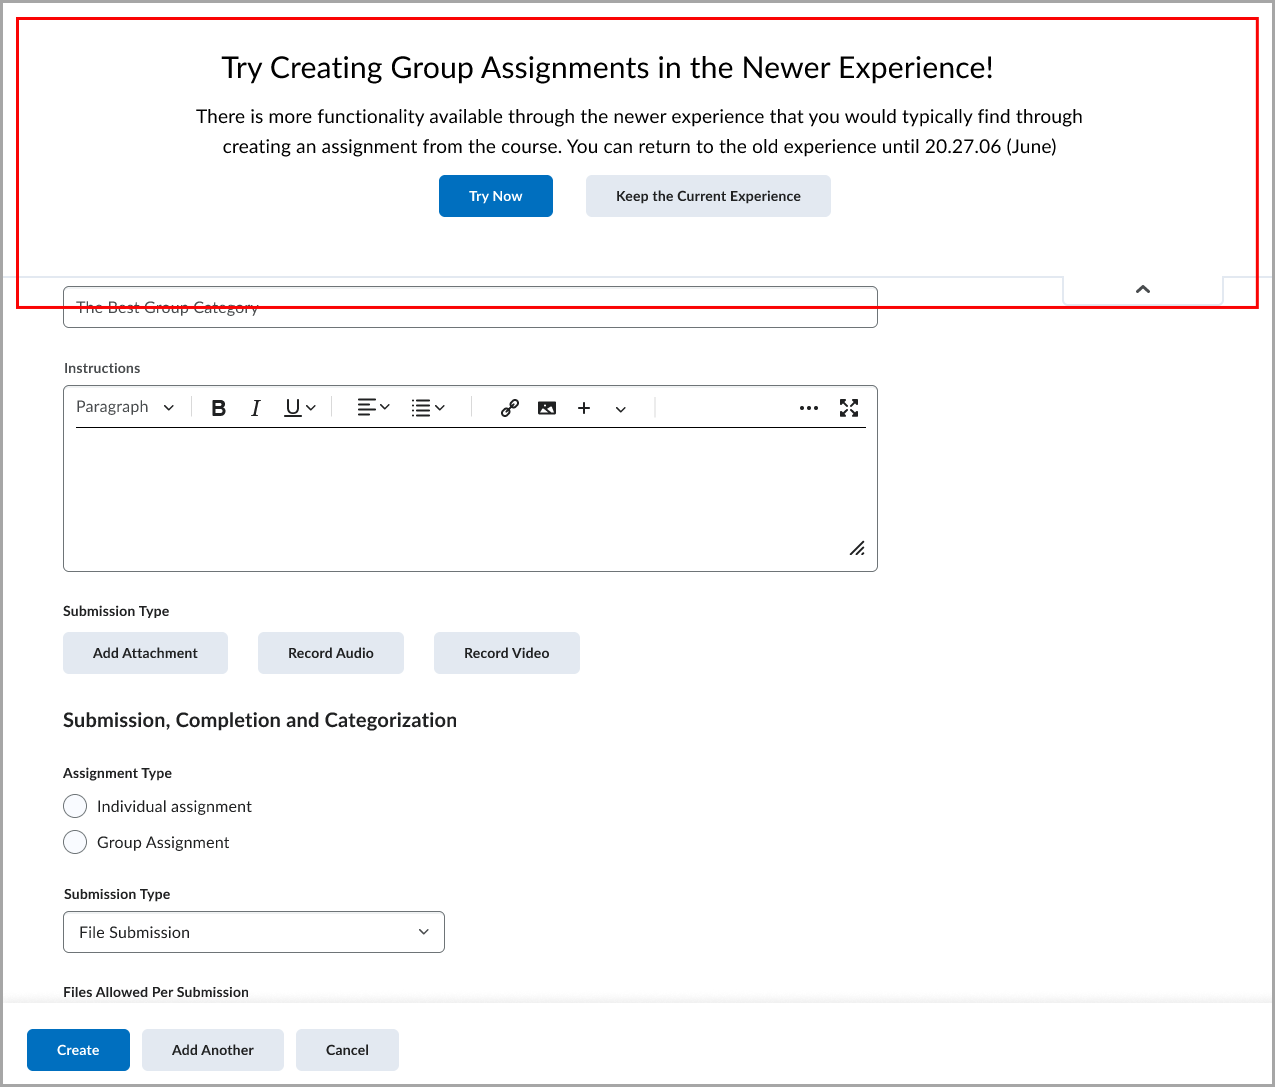
Task: Select the Individual assignment radio button
Action: tap(75, 806)
